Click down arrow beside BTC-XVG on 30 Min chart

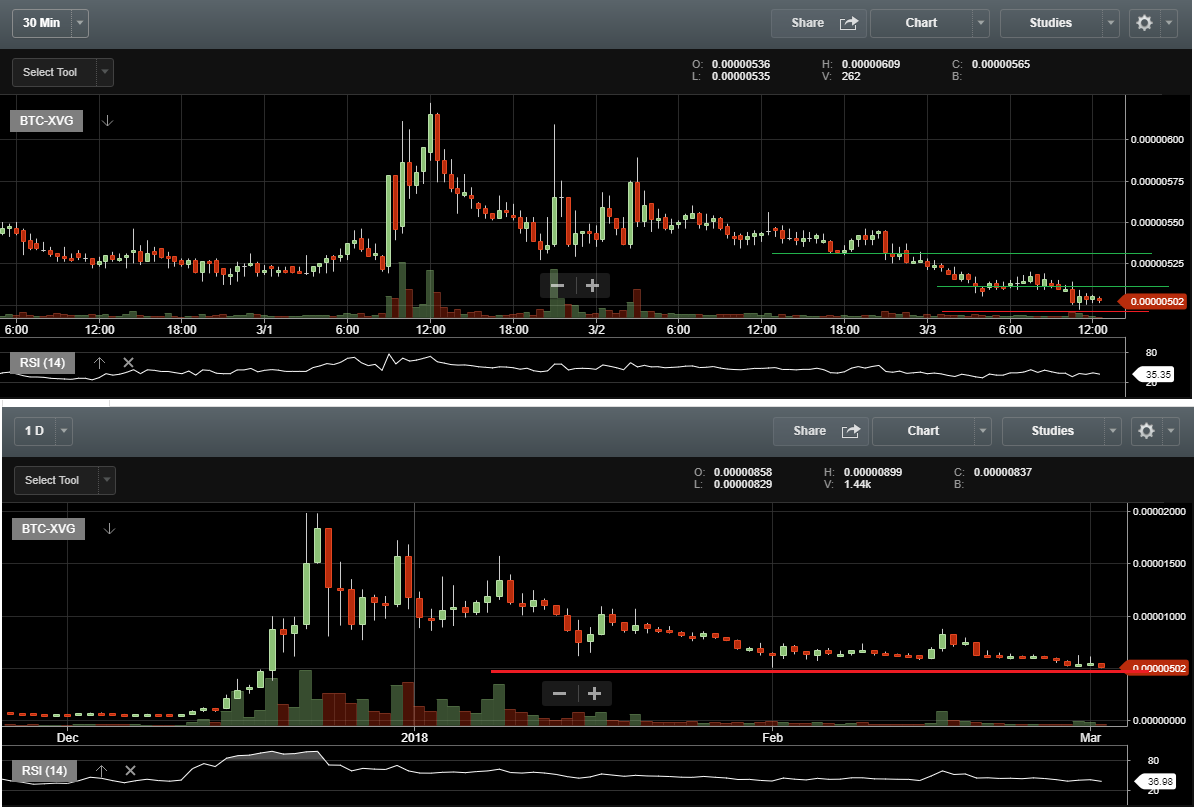(107, 120)
